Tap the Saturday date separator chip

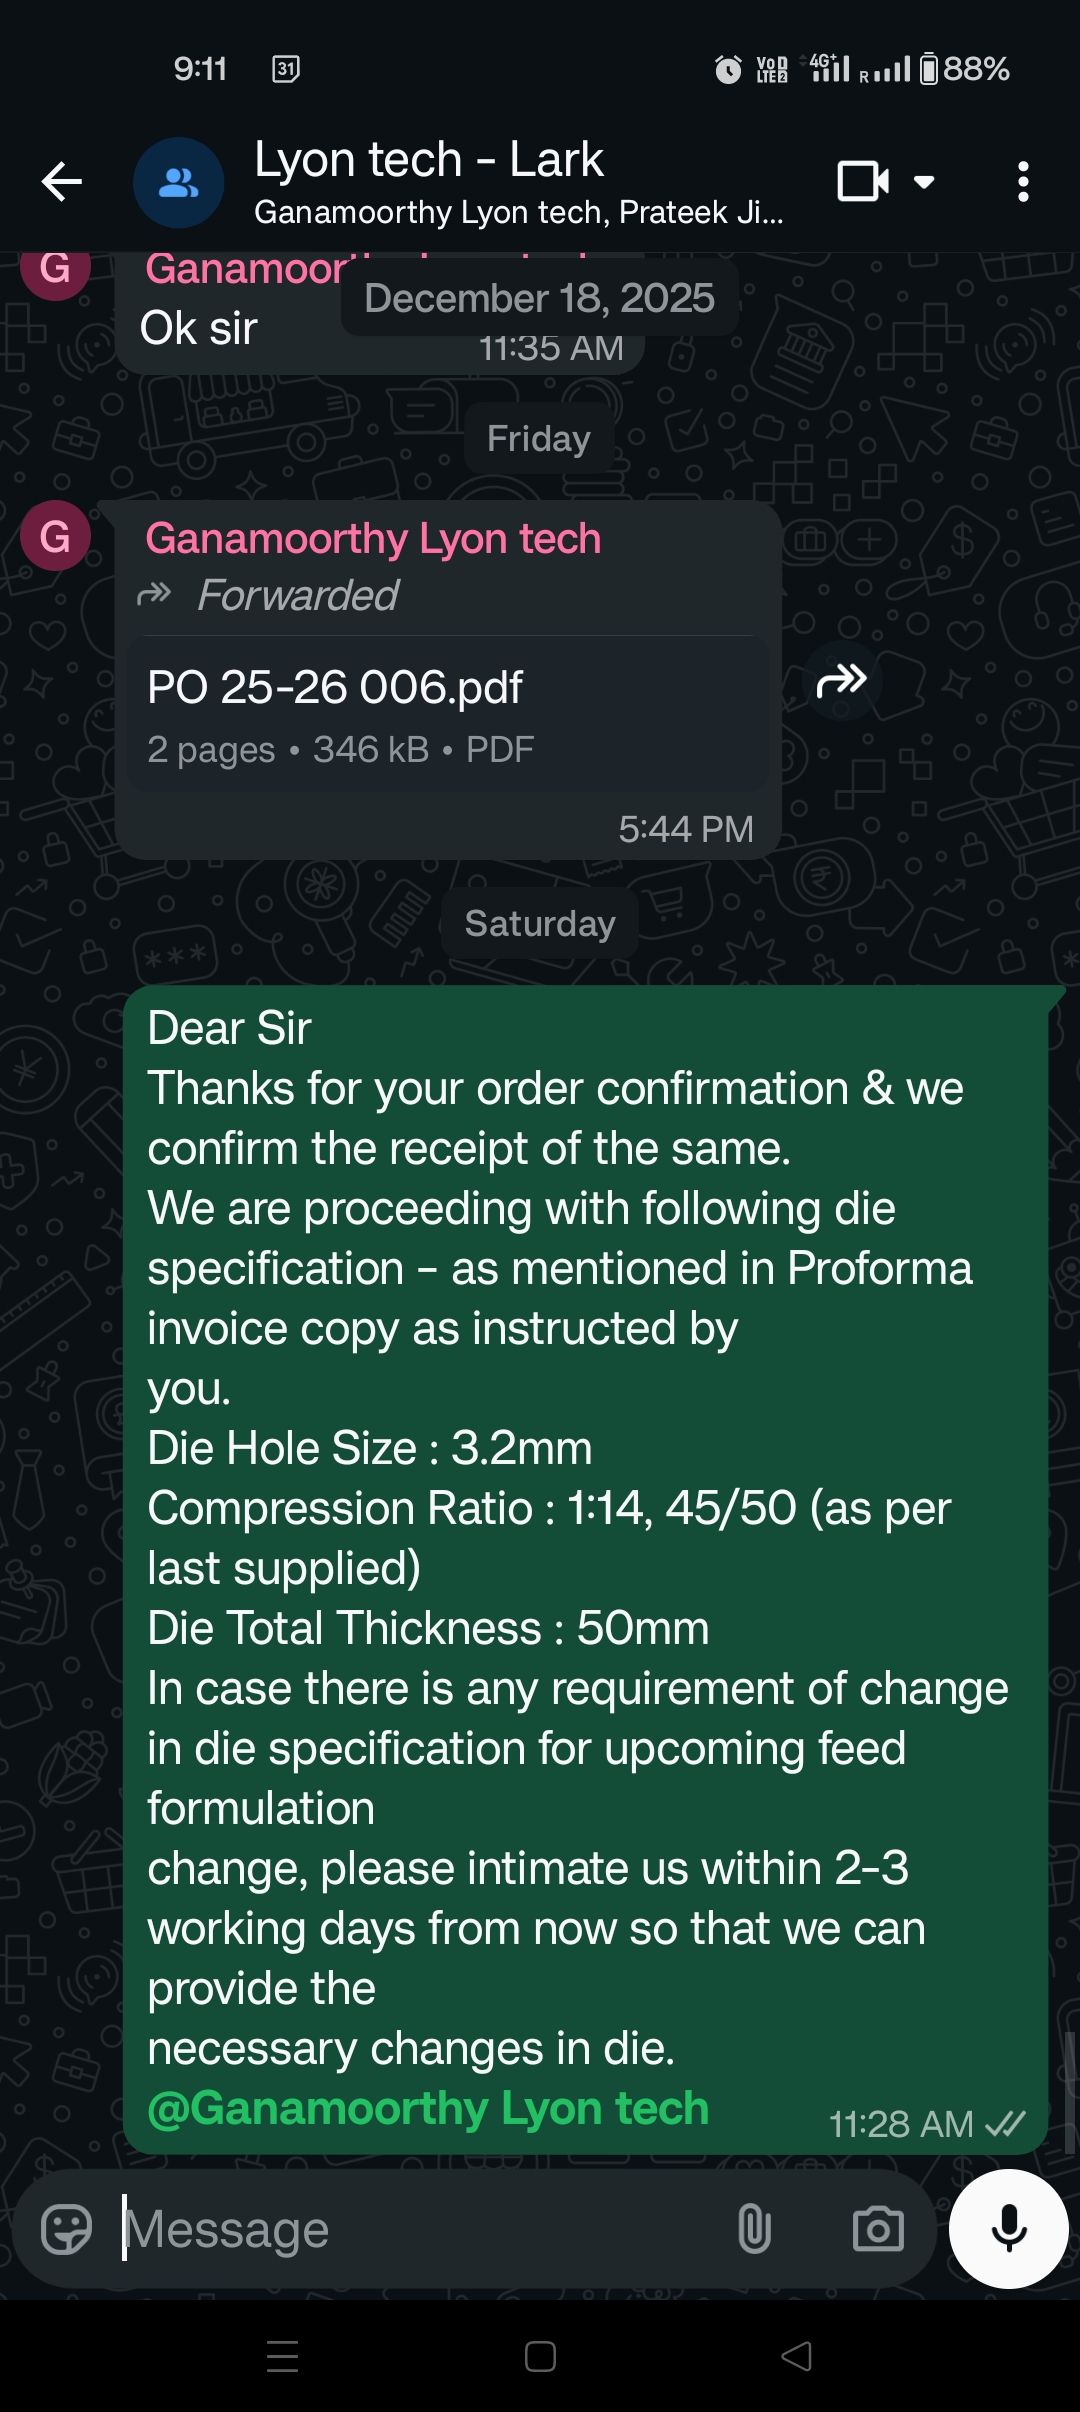pyautogui.click(x=539, y=923)
